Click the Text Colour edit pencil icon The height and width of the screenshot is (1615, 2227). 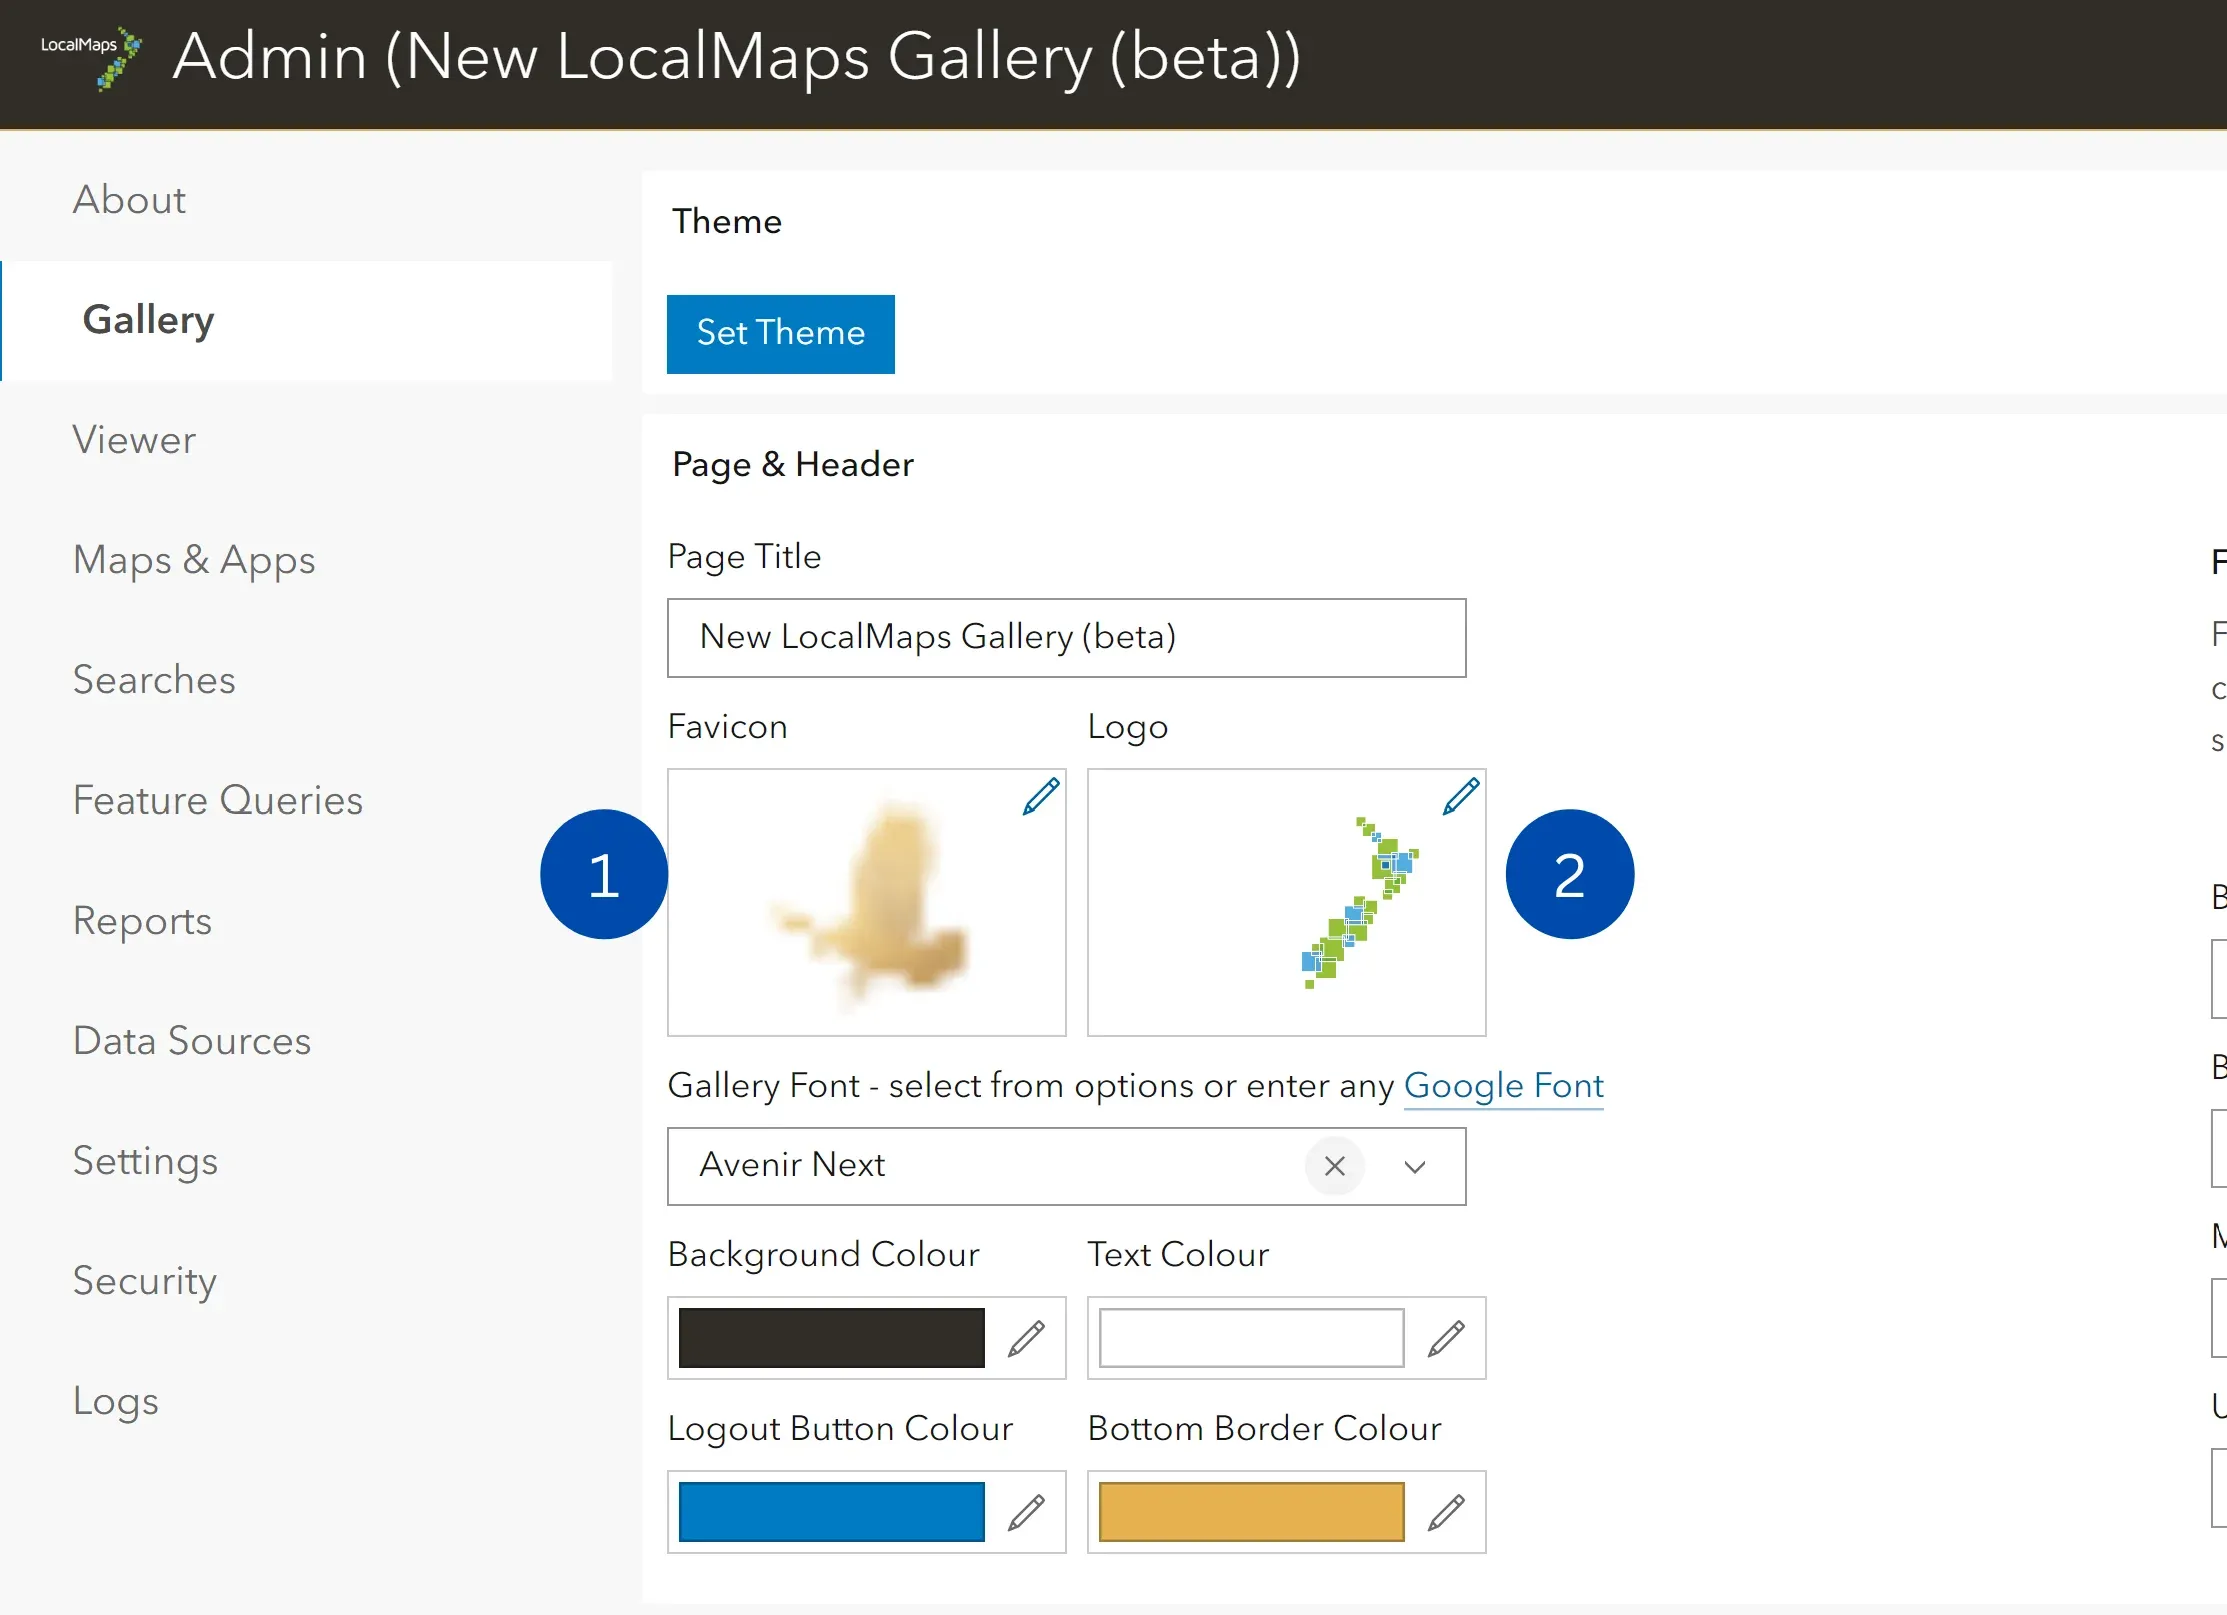[x=1449, y=1337]
